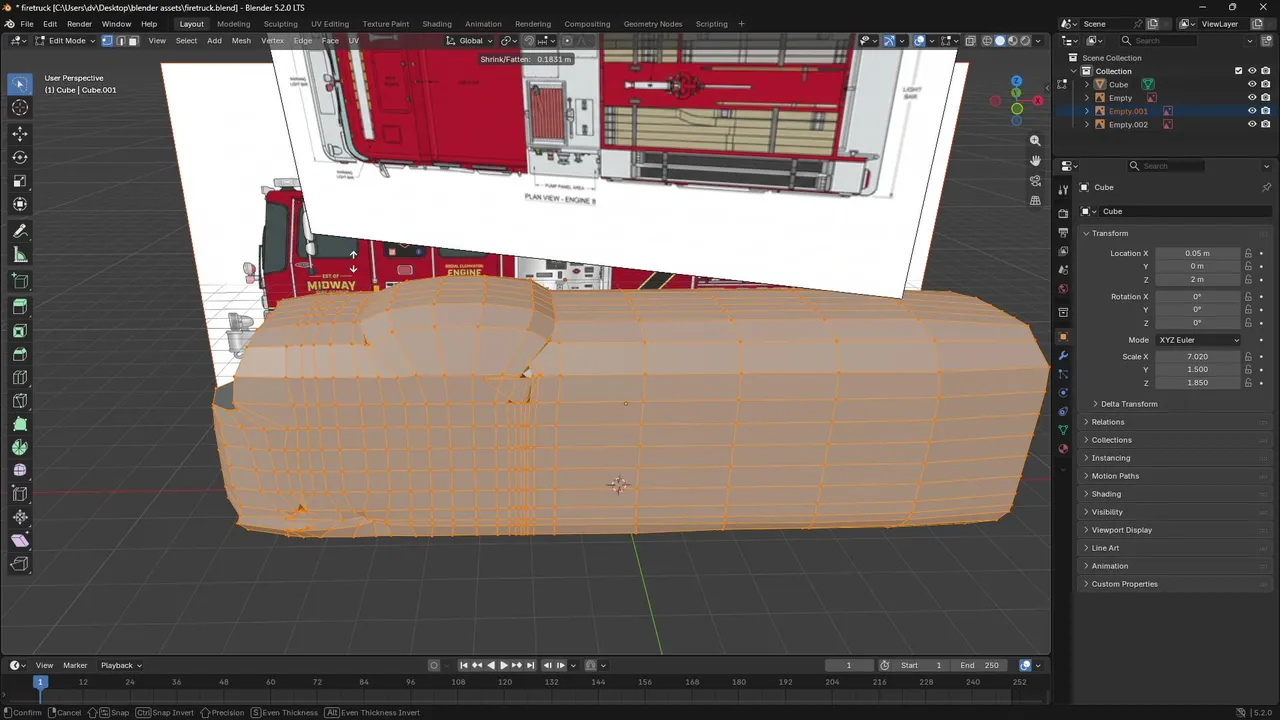Viewport: 1280px width, 720px height.
Task: Select the Shrink/Fatten tool
Action: (x=20, y=517)
